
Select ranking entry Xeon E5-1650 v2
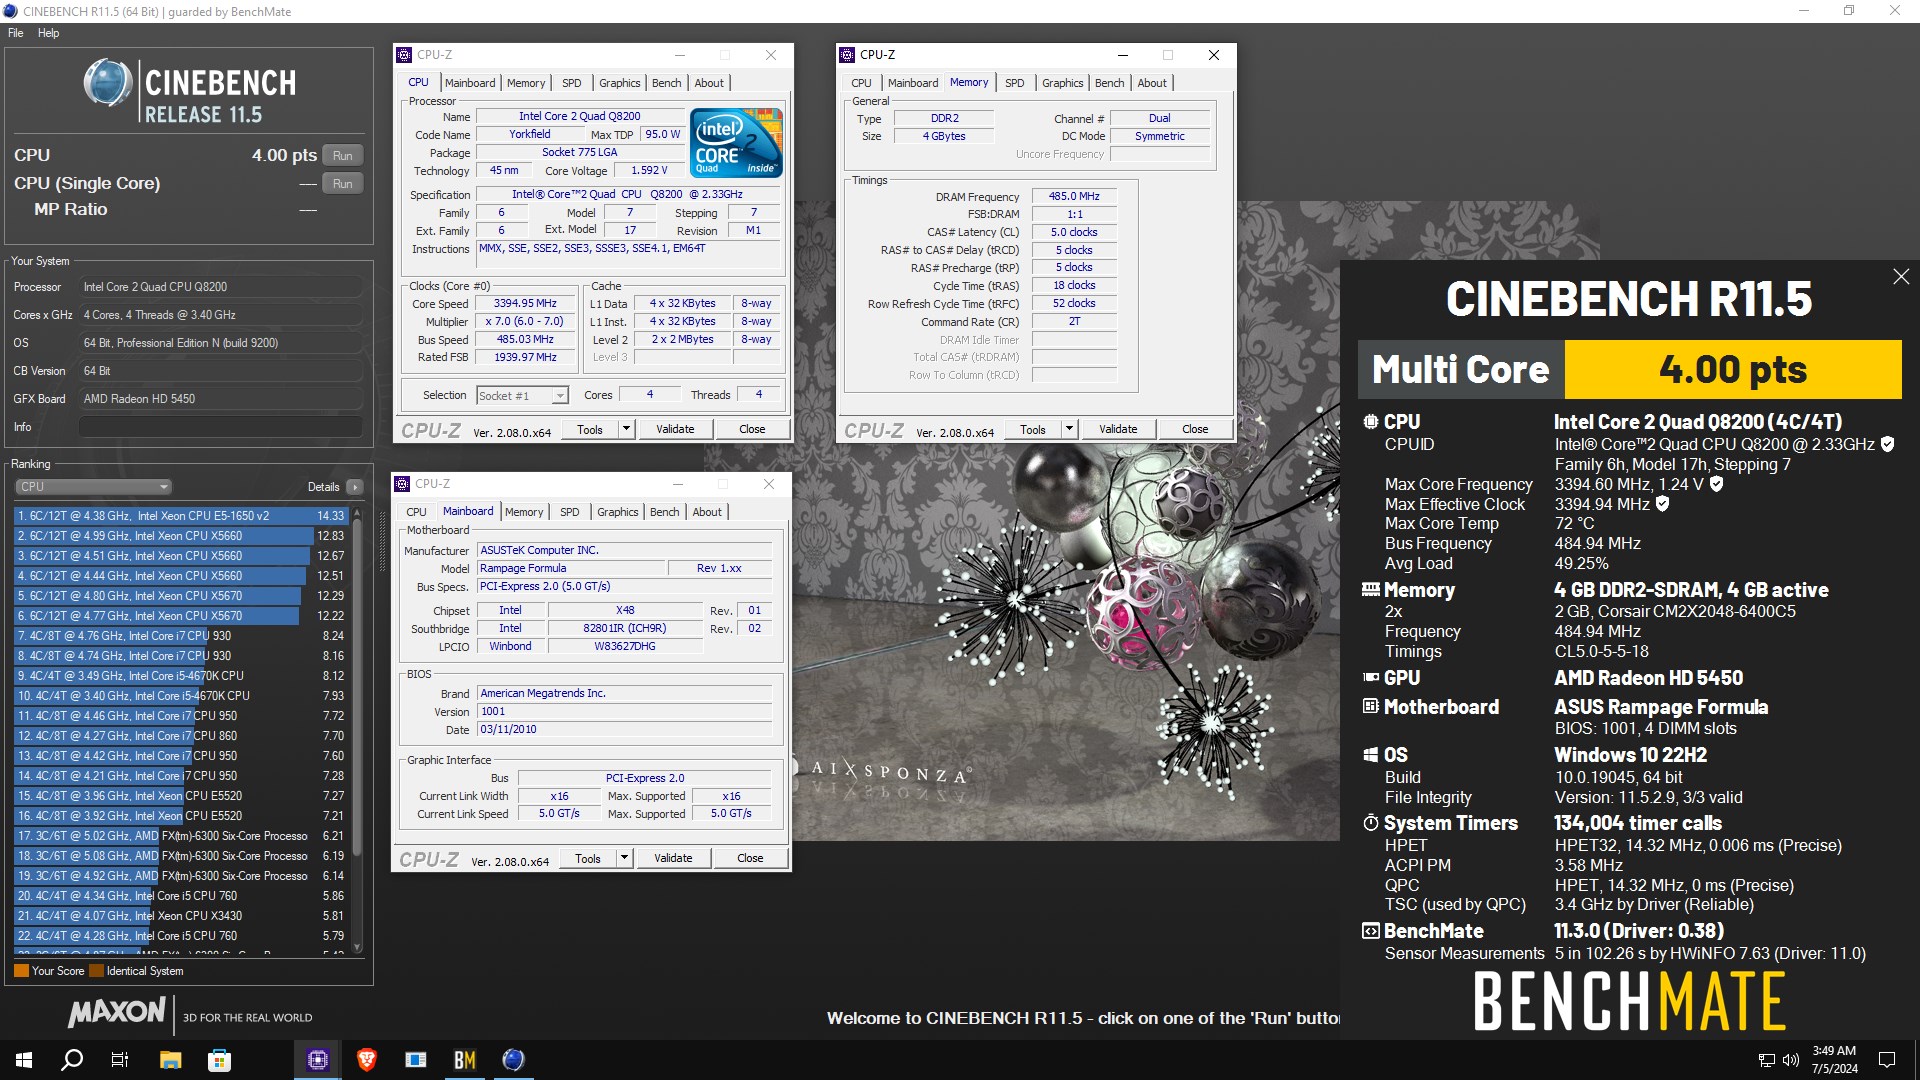pos(181,516)
